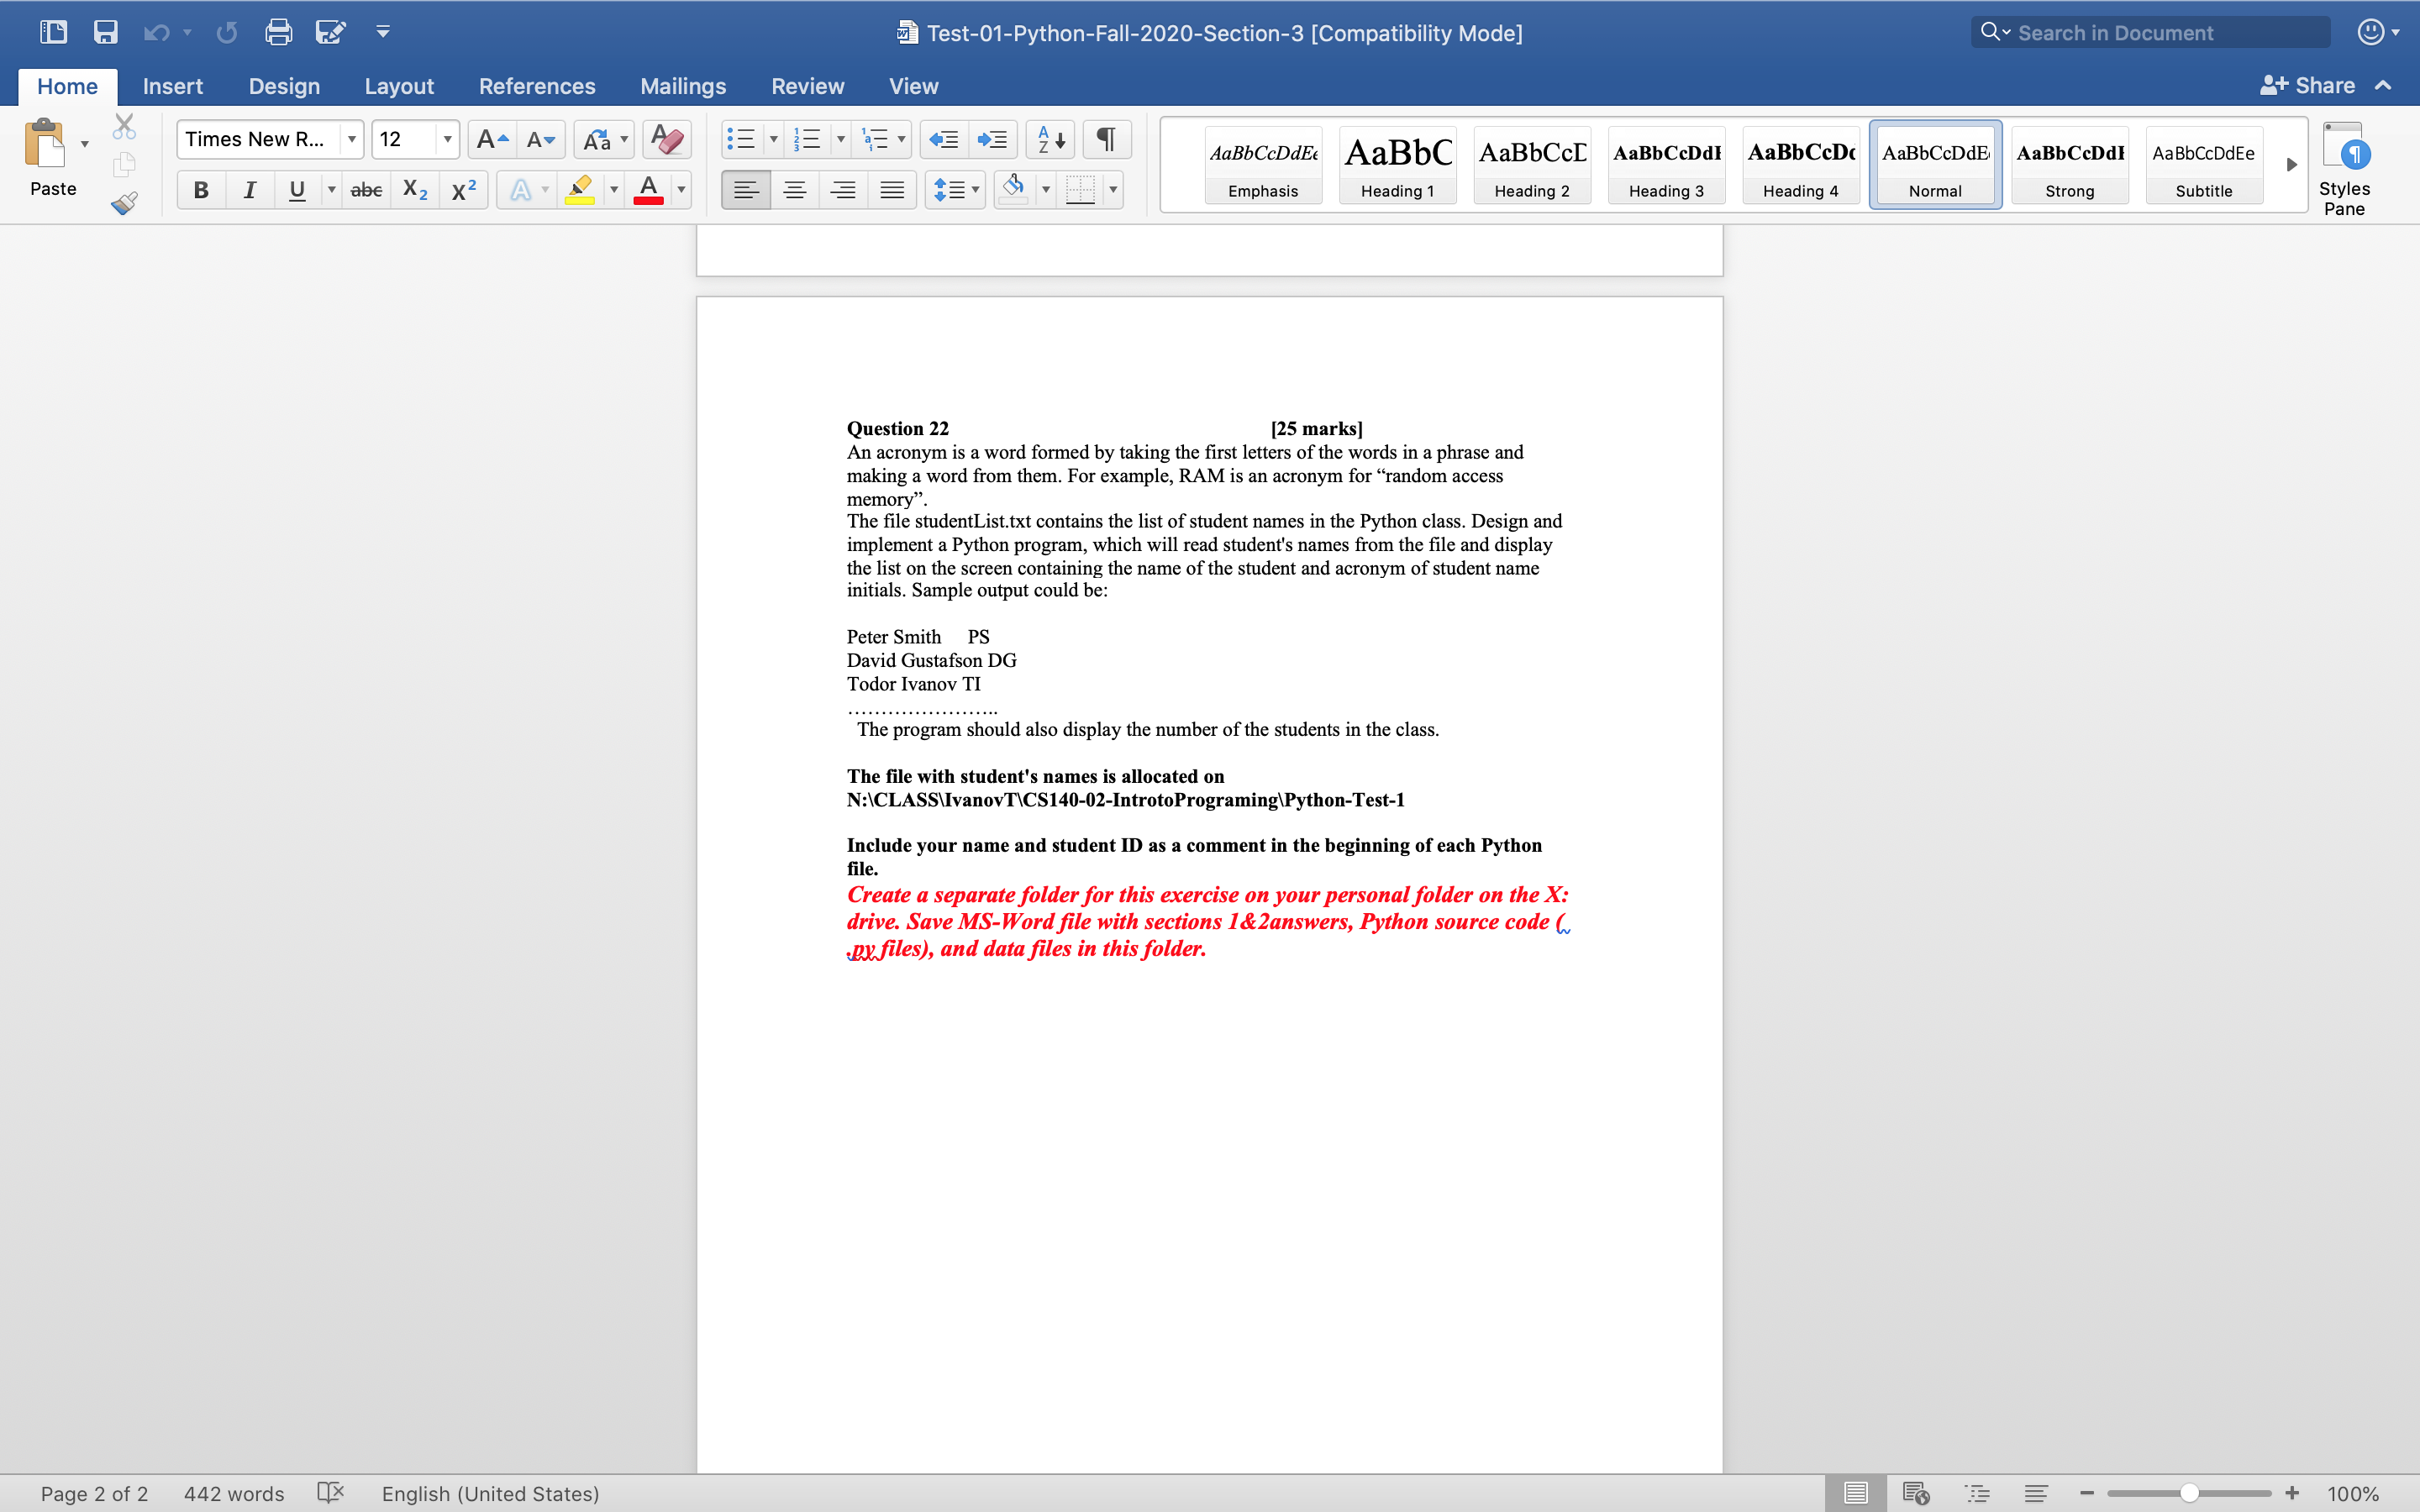Viewport: 2420px width, 1512px height.
Task: Click the Strikethrough abc icon
Action: tap(366, 189)
